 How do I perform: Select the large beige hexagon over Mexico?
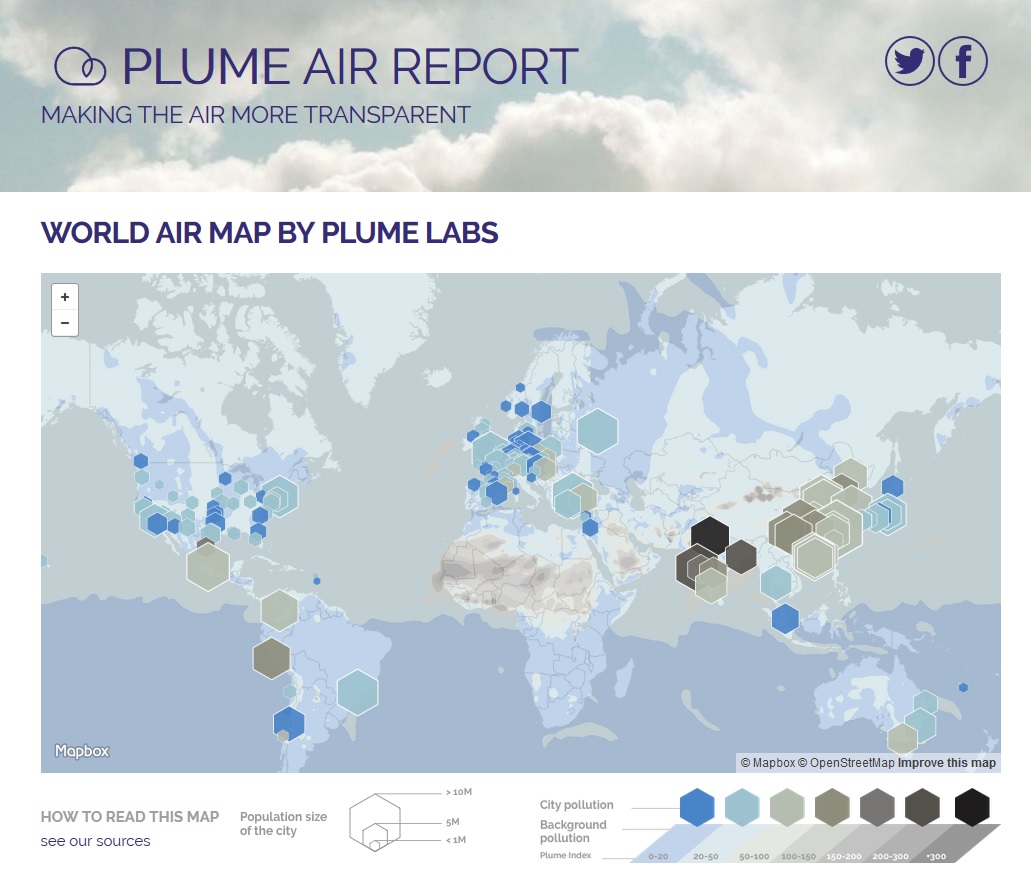click(208, 567)
